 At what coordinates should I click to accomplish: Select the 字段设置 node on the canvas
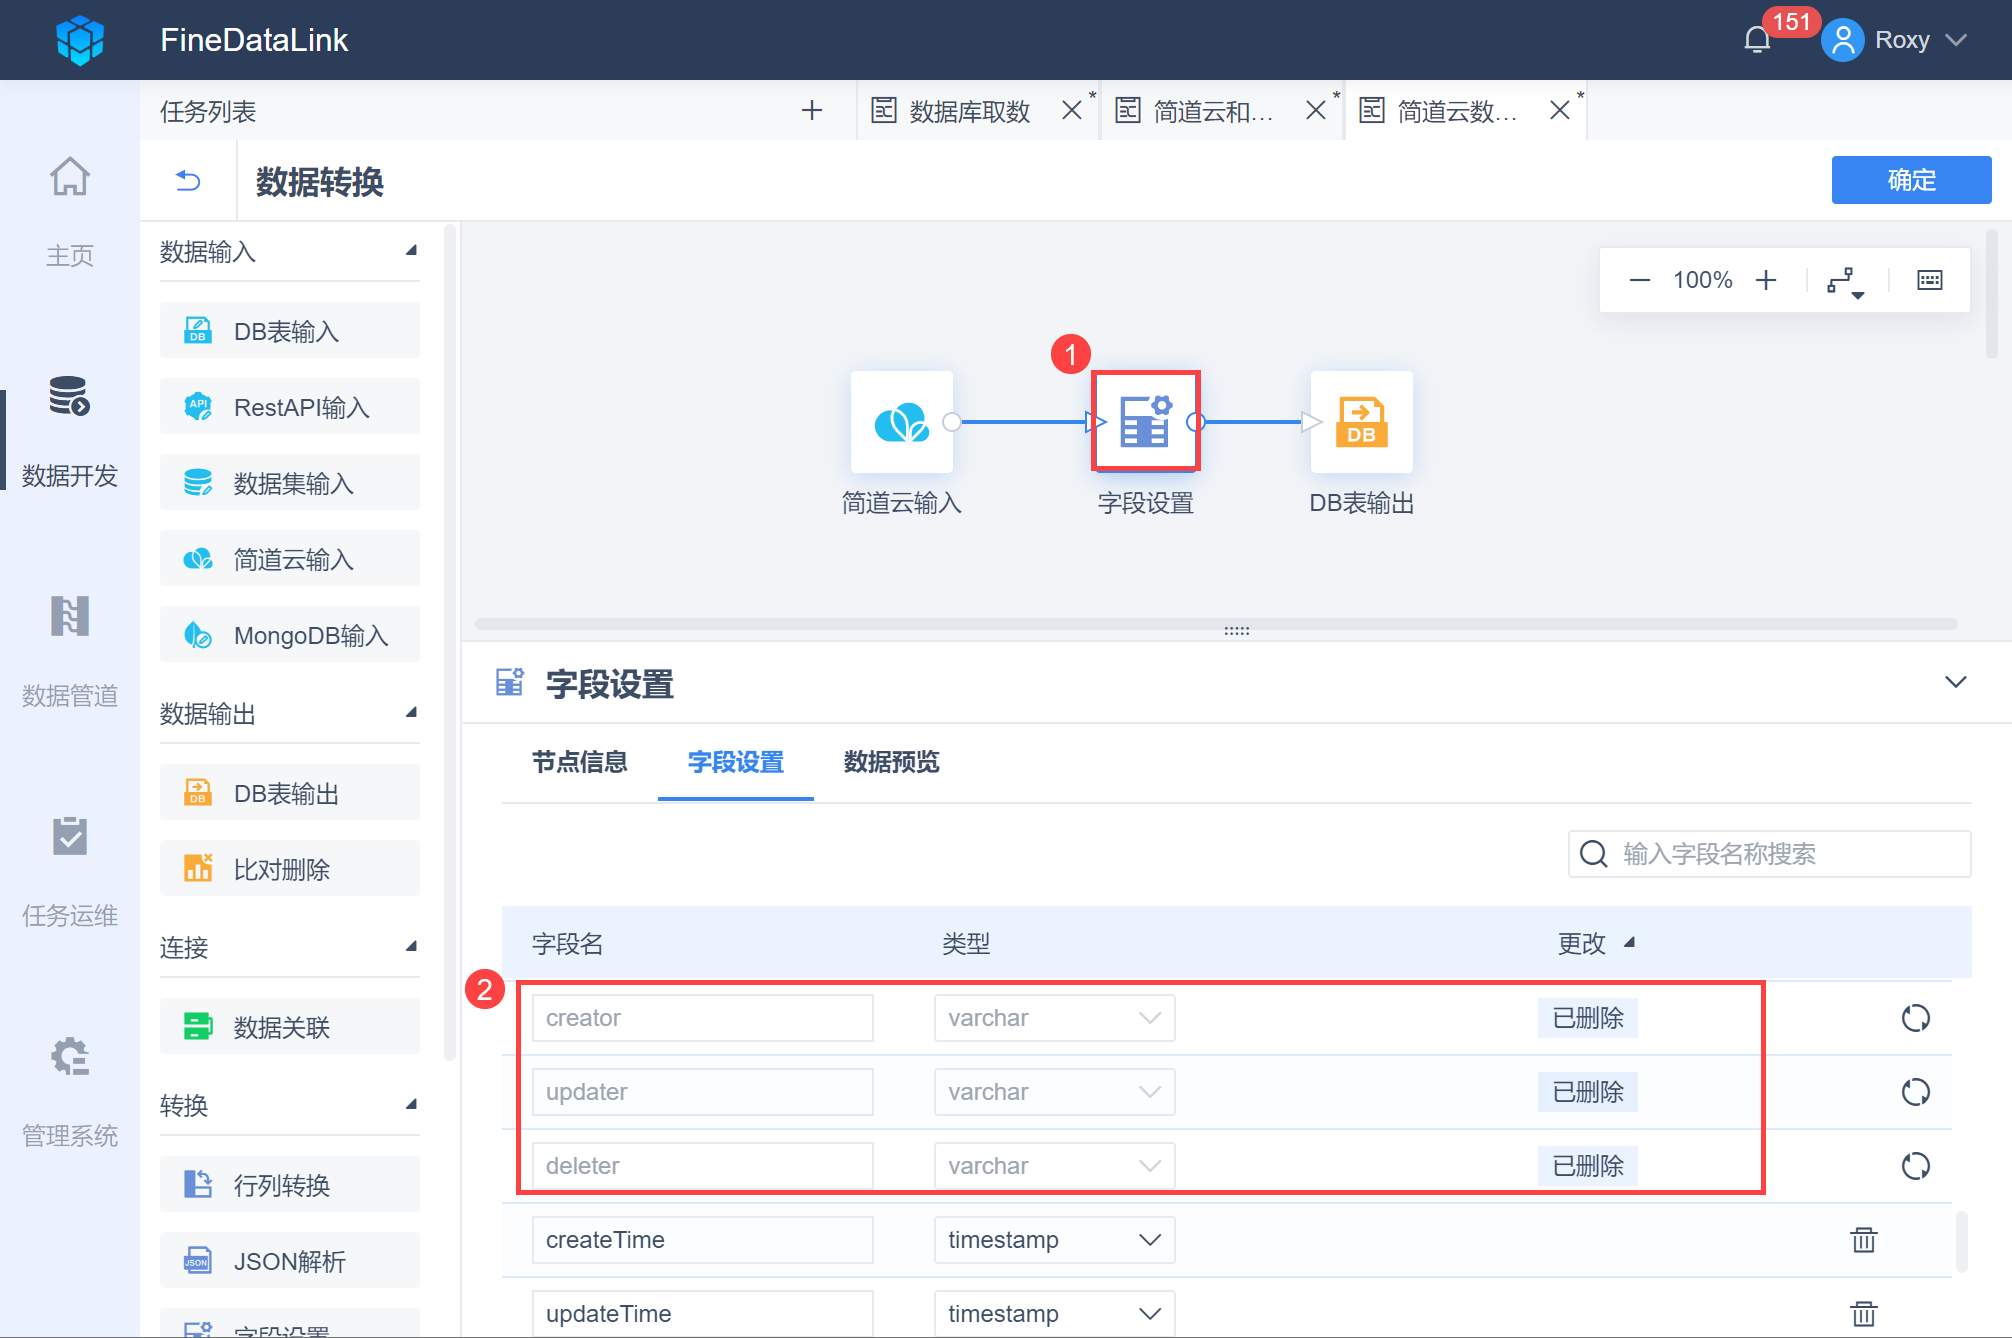point(1145,422)
